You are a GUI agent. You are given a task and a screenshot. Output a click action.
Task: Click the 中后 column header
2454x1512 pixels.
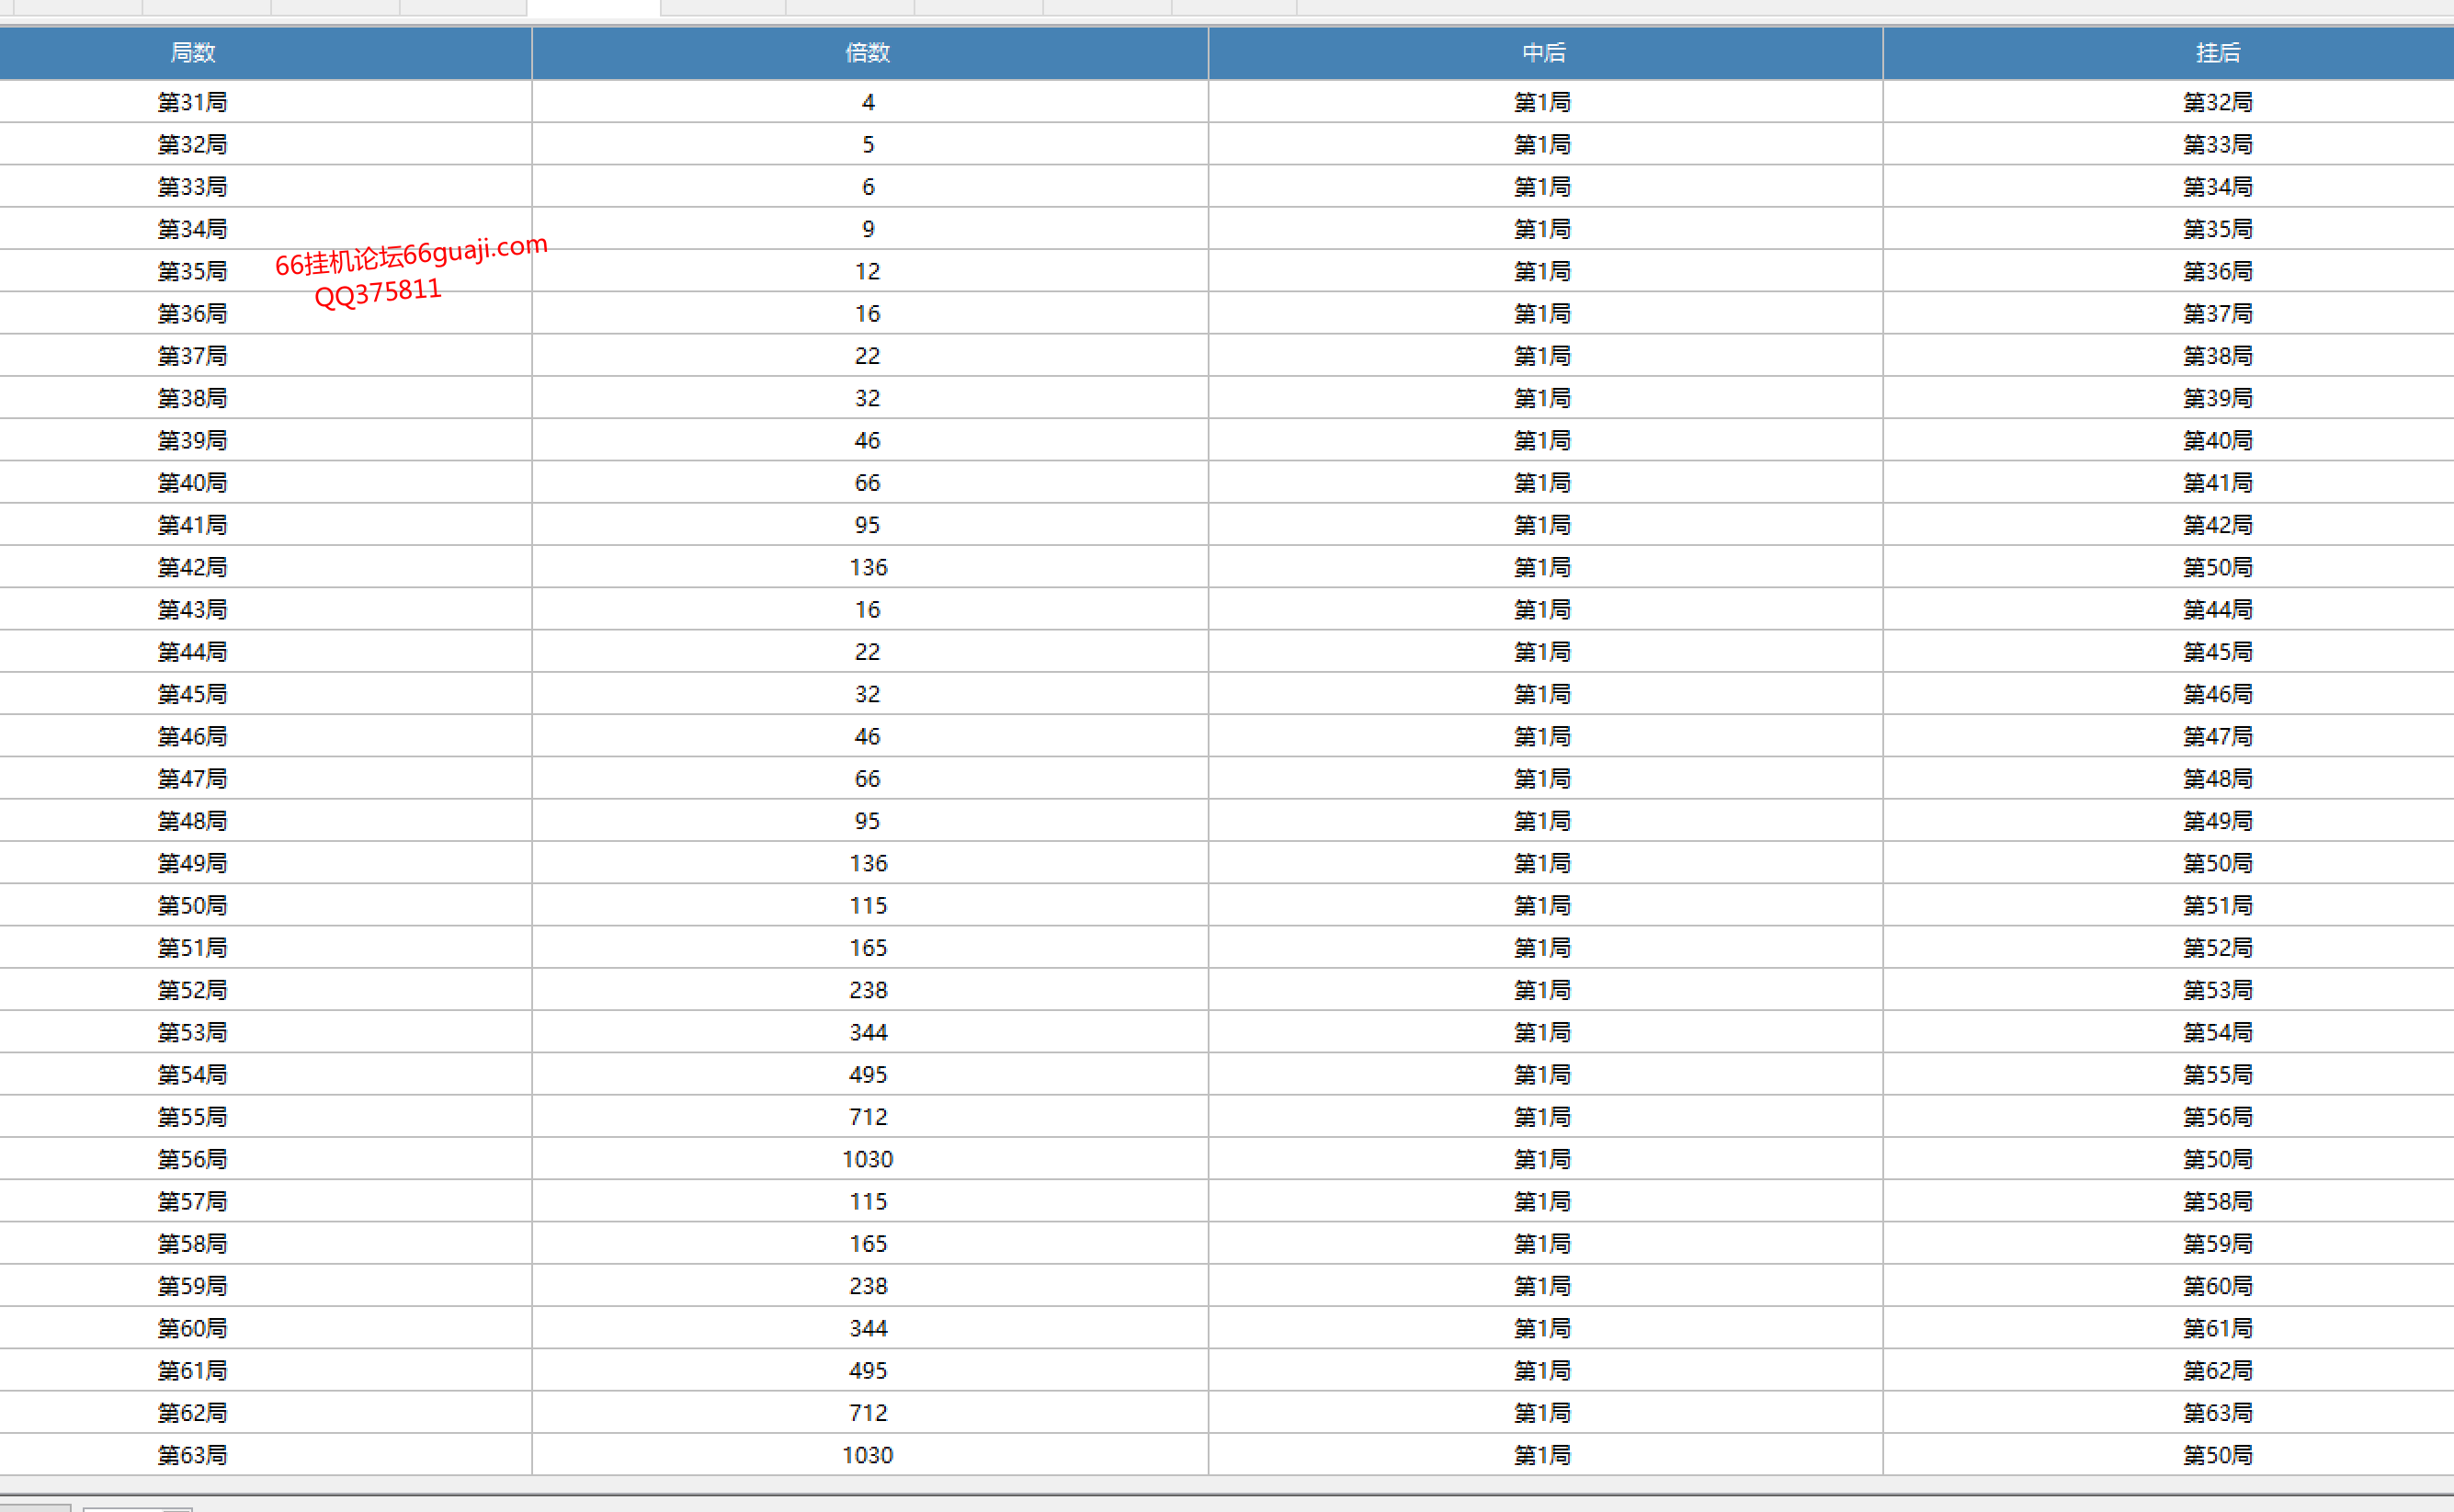tap(1544, 53)
